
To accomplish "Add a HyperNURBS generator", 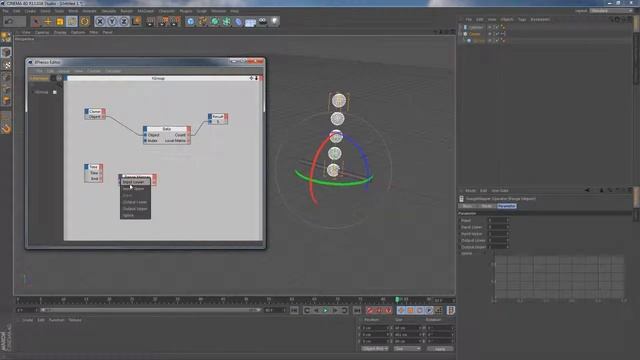I will 214,21.
